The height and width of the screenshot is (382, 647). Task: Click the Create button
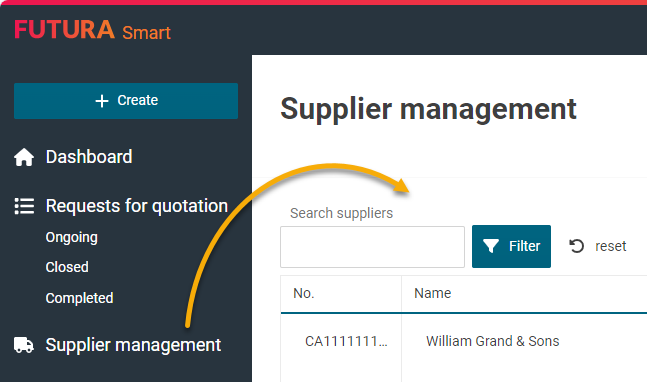pyautogui.click(x=126, y=101)
